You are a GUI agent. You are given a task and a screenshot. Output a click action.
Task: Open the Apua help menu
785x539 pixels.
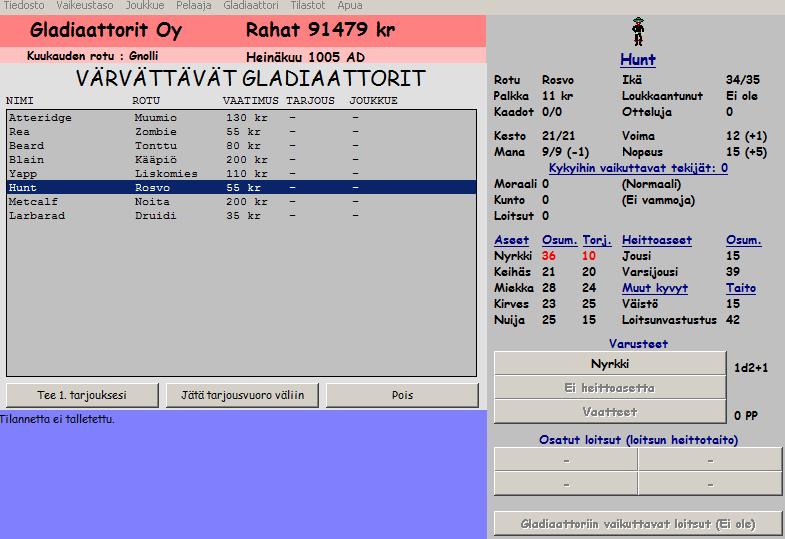[350, 6]
